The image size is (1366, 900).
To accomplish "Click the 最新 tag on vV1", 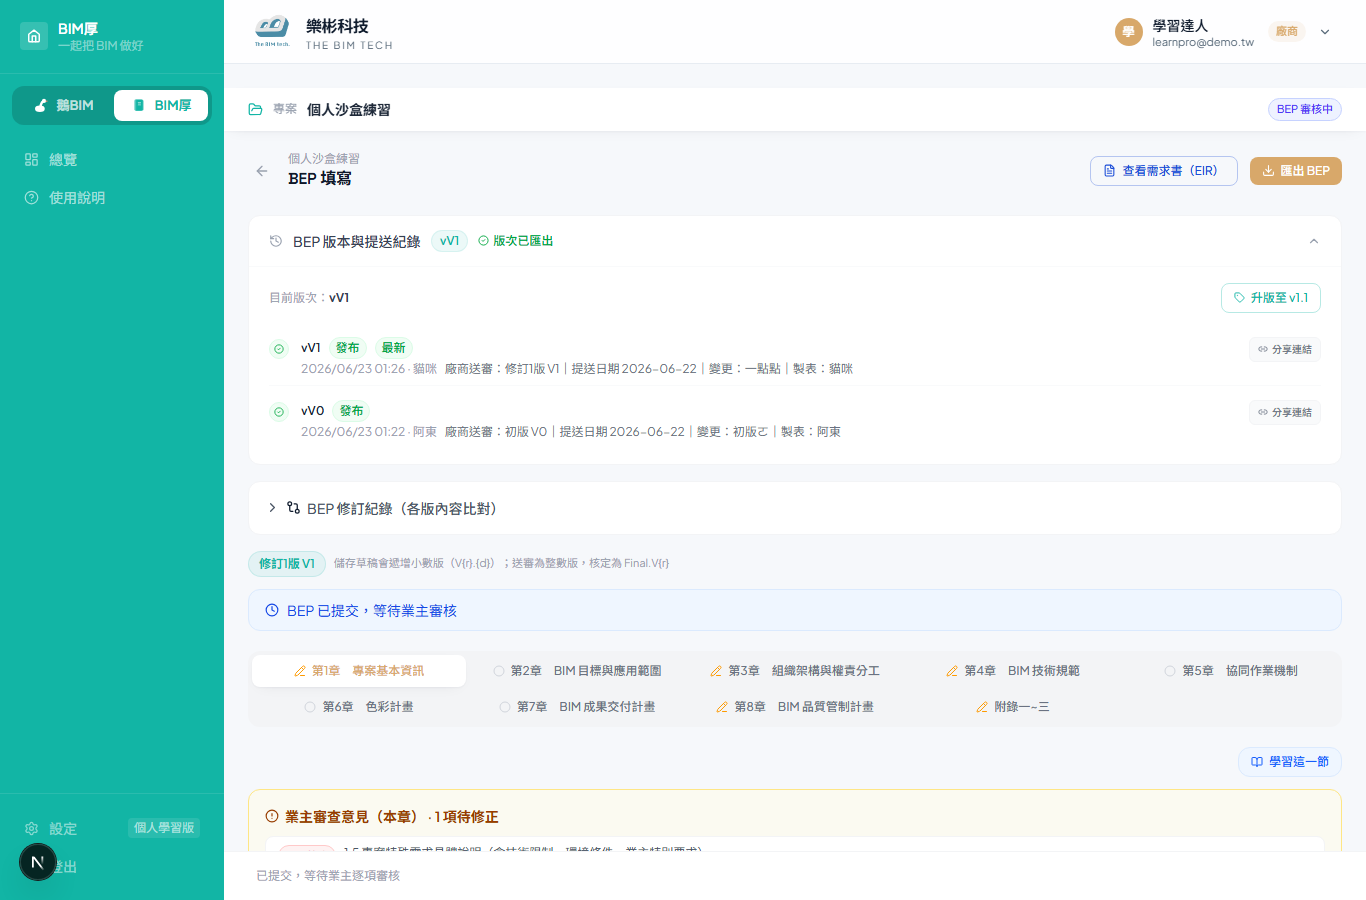I will [x=393, y=348].
